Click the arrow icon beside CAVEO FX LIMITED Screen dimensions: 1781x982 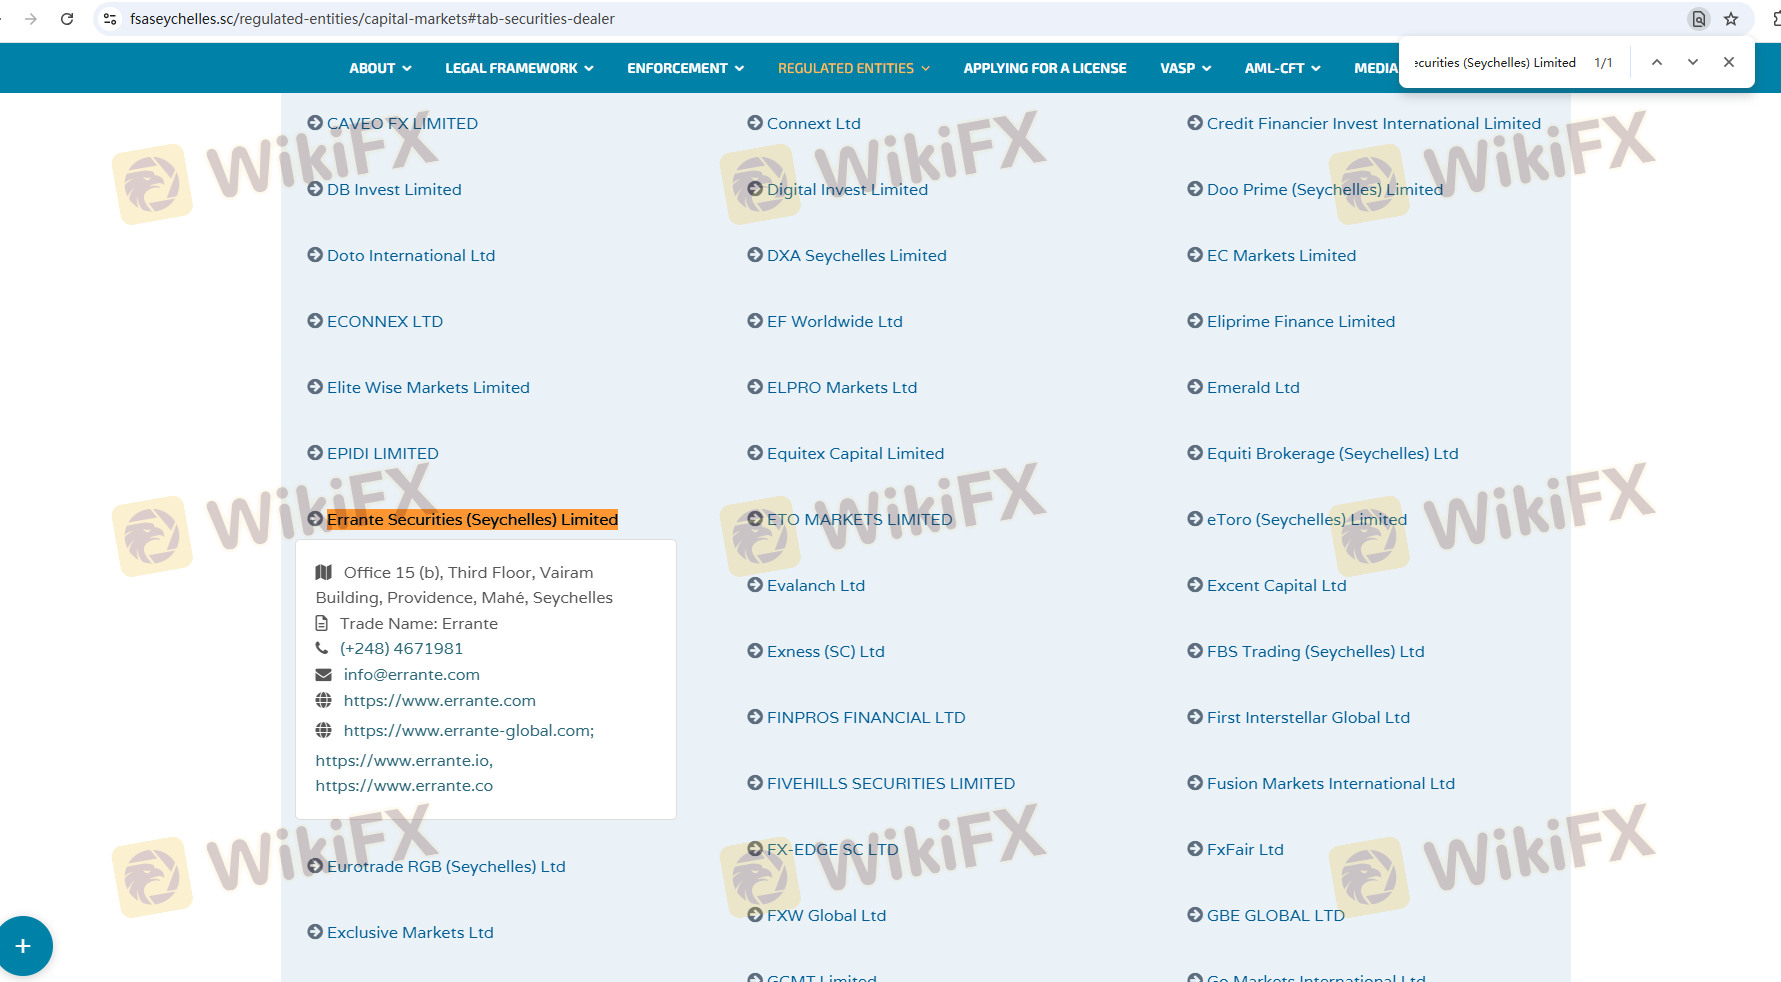click(x=315, y=123)
